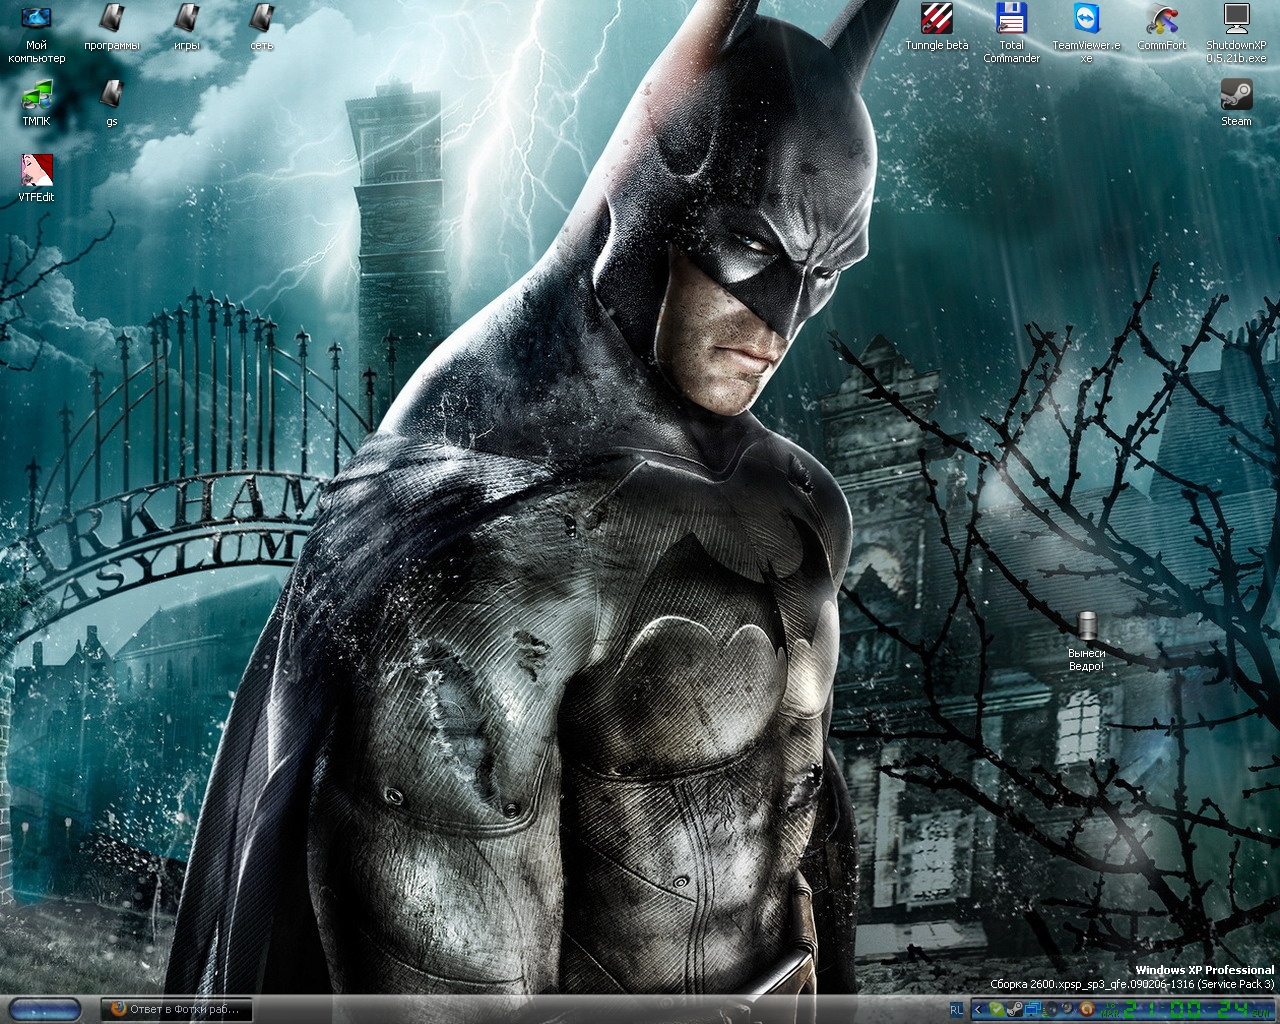Launch Tunngle beta from desktop
This screenshot has width=1280, height=1024.
click(x=937, y=27)
